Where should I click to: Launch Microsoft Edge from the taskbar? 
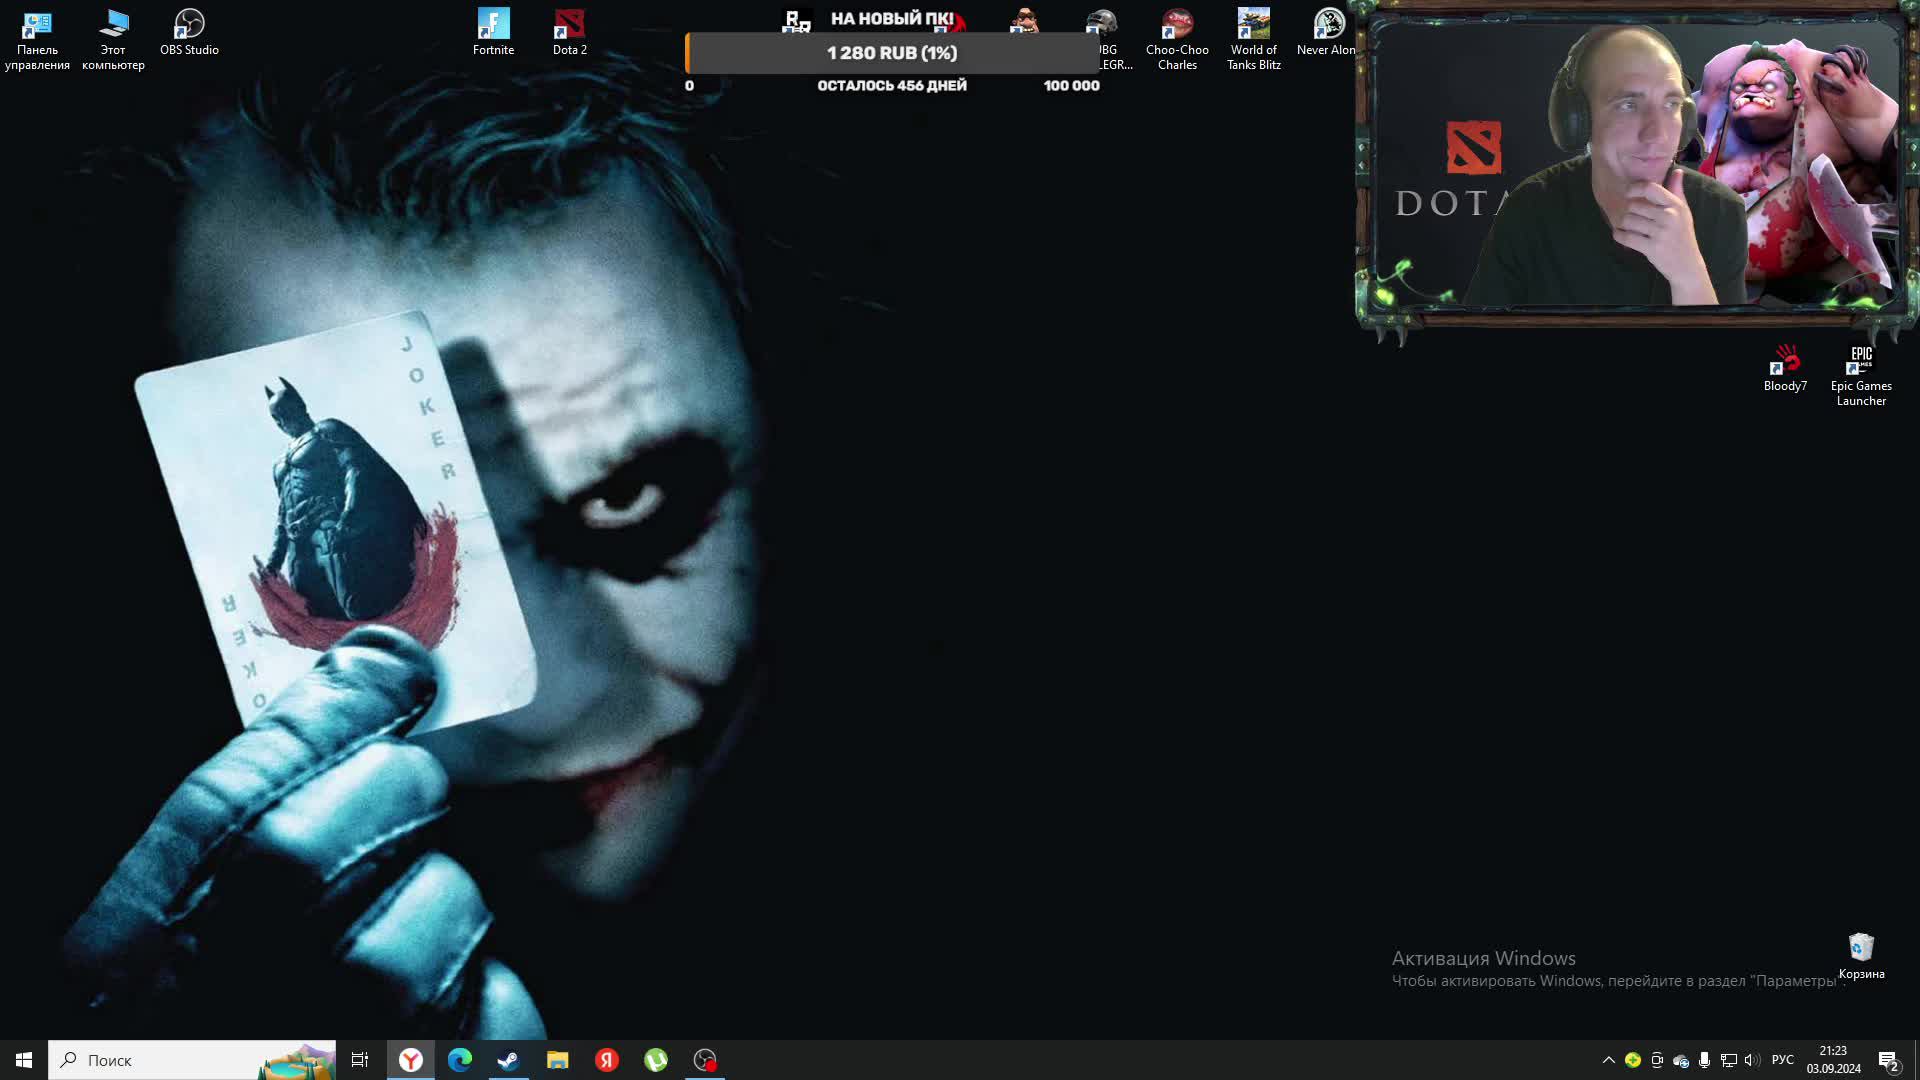click(460, 1060)
